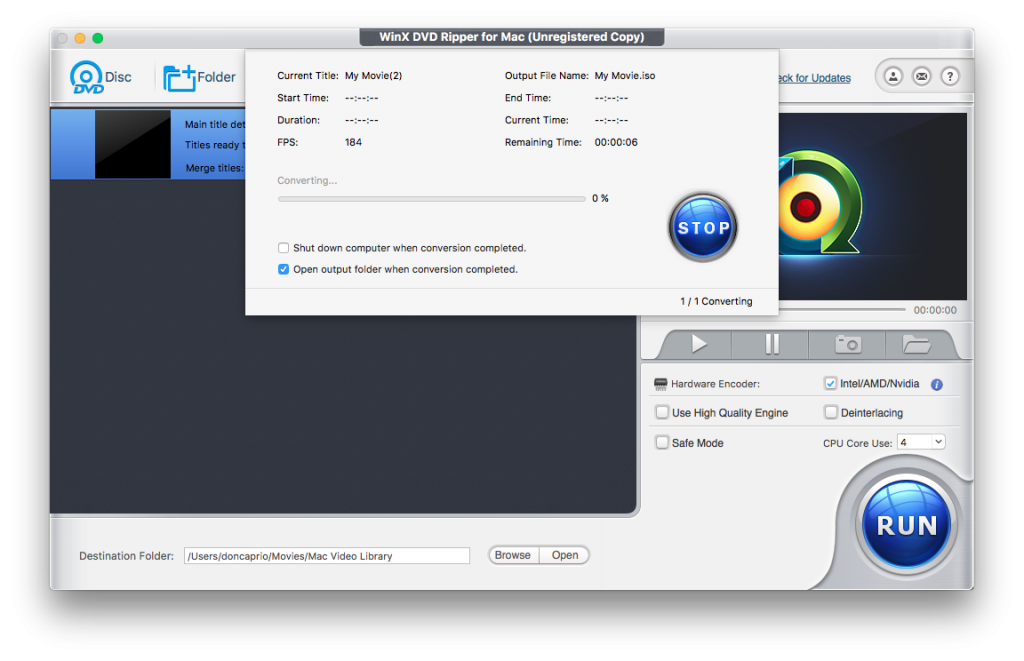Click the "1 / 1 Converting" status text
Screen dimensions: 1024x661
click(x=716, y=301)
